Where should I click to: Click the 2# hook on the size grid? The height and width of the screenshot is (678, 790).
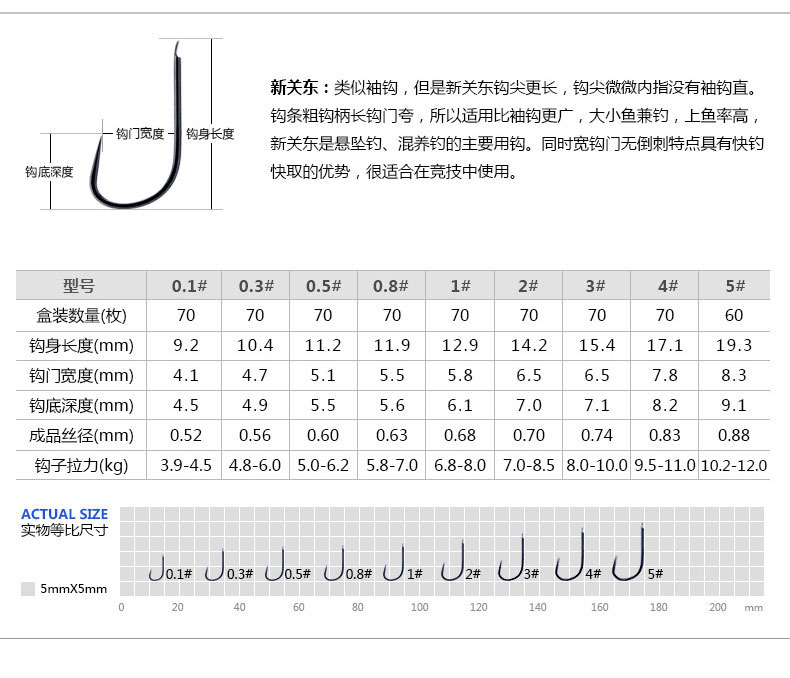453,560
